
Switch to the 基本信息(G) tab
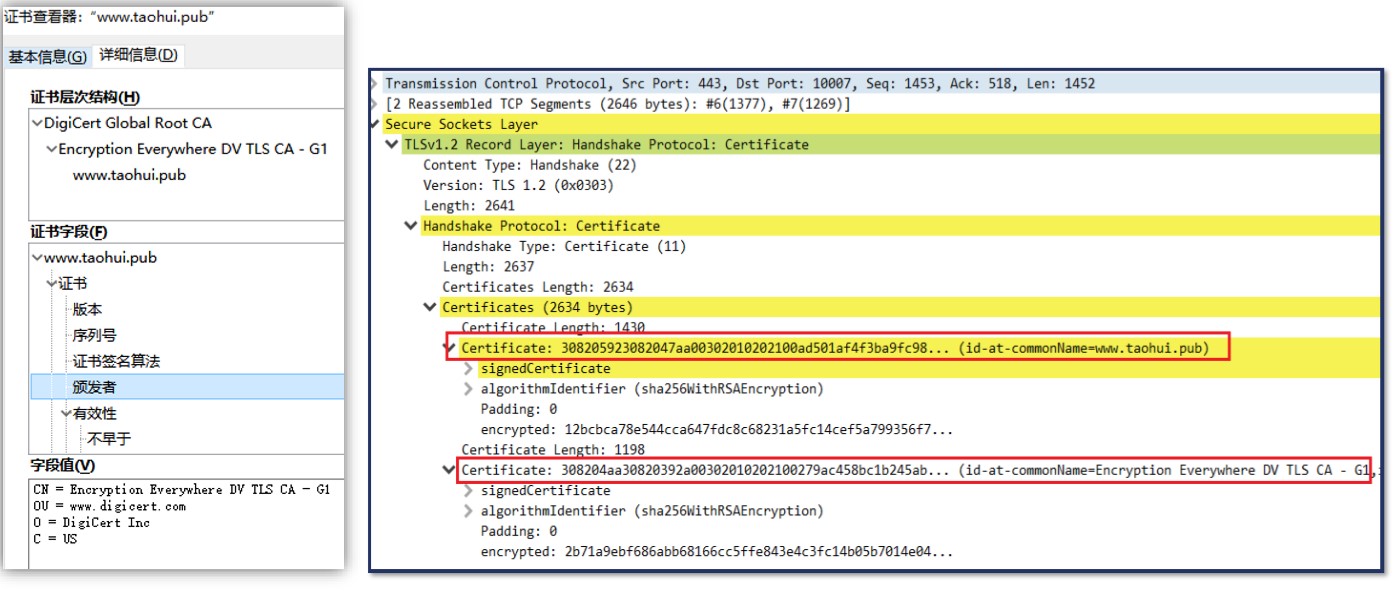click(47, 57)
